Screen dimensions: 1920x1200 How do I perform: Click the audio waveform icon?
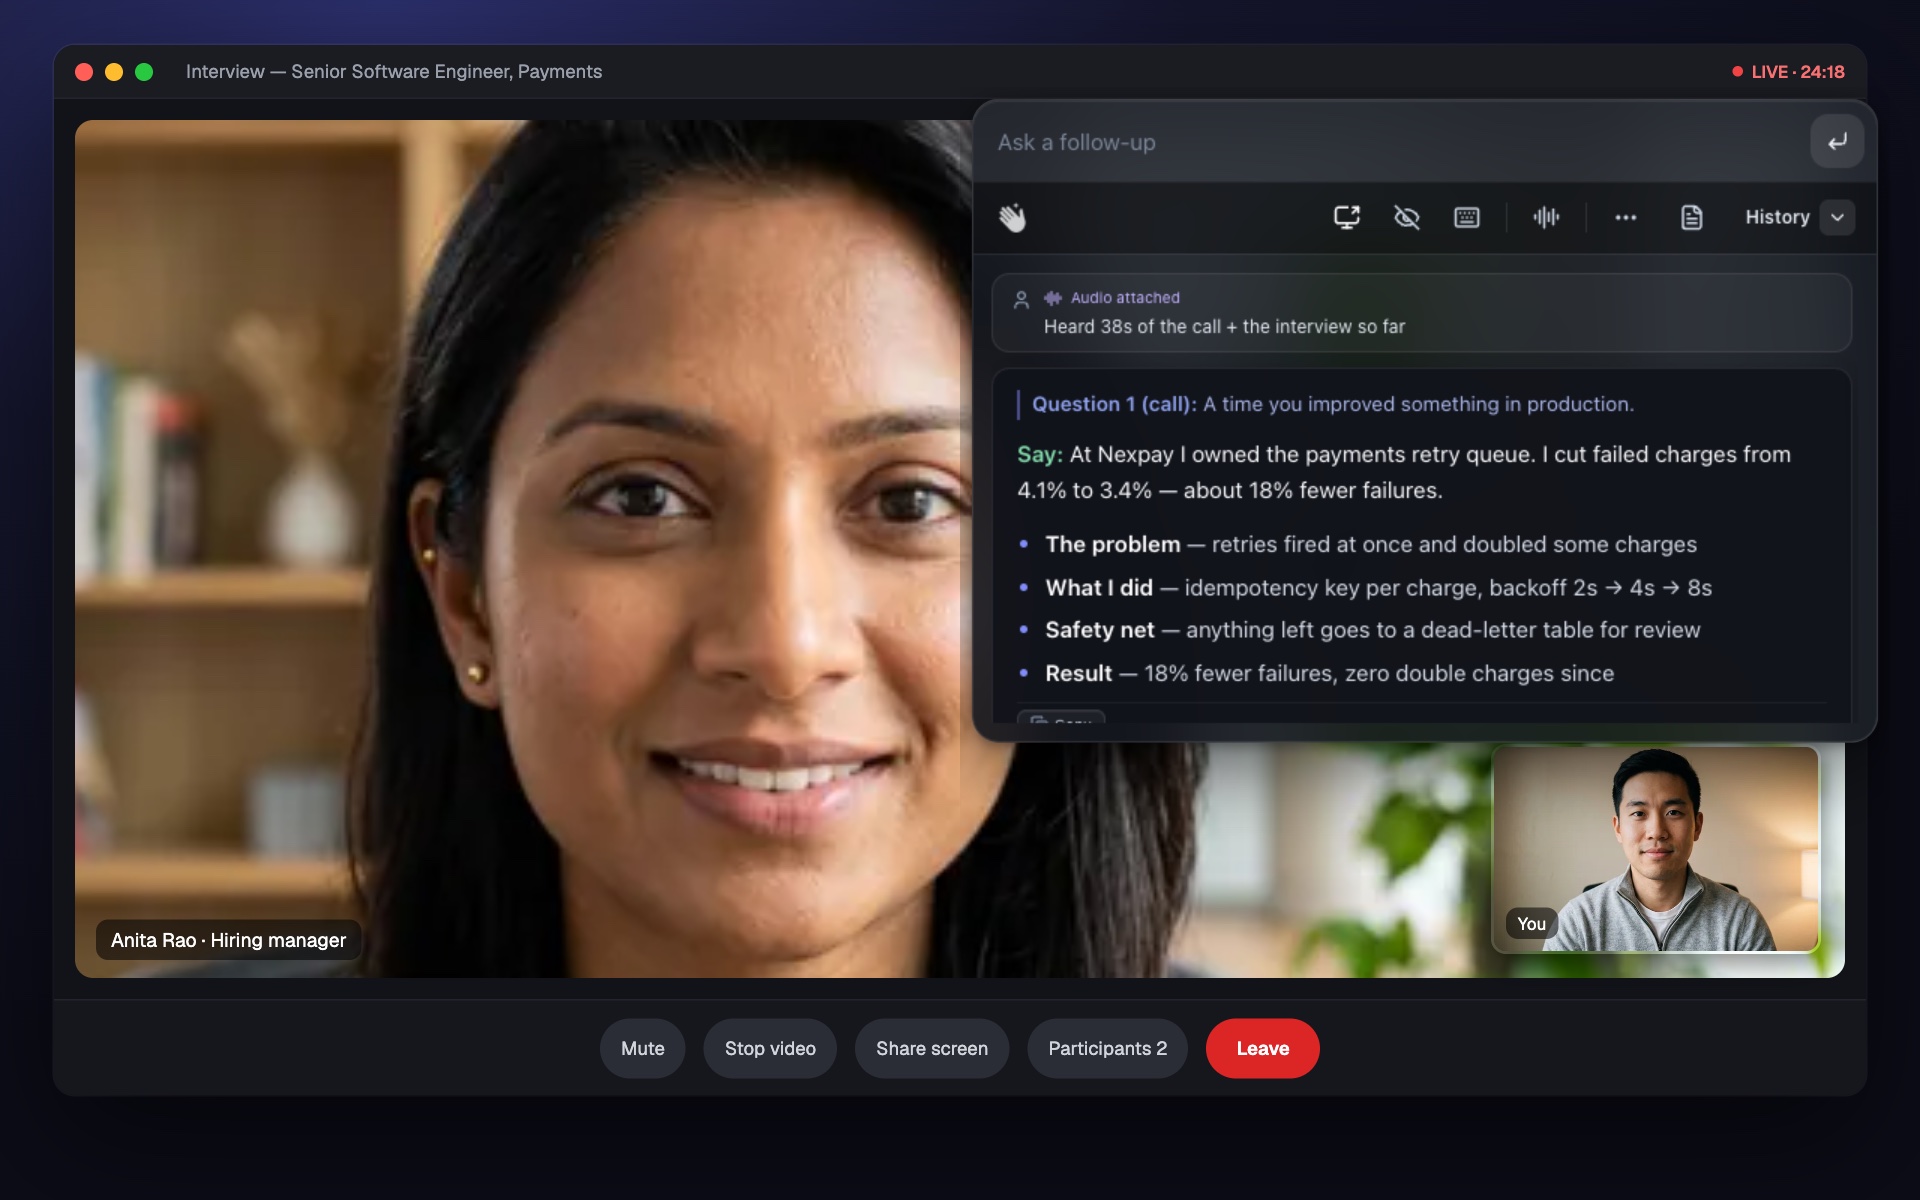pyautogui.click(x=1546, y=217)
